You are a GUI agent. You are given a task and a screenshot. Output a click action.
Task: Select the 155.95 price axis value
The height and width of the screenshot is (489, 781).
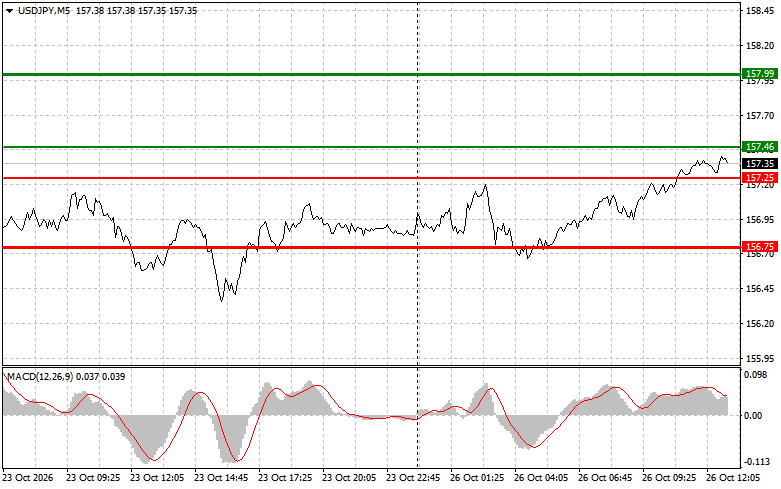point(760,359)
